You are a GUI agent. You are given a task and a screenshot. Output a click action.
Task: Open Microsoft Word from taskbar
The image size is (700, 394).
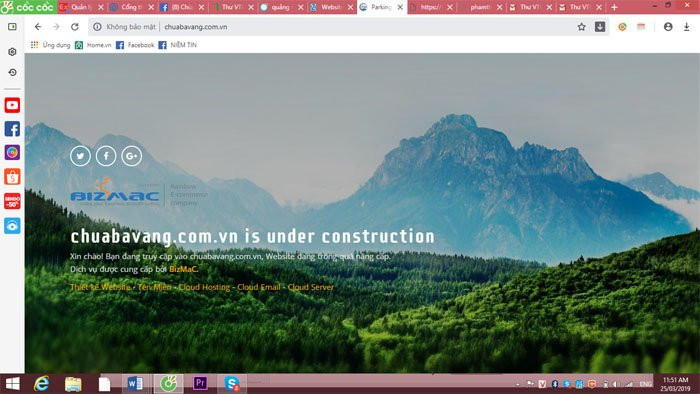click(x=135, y=384)
